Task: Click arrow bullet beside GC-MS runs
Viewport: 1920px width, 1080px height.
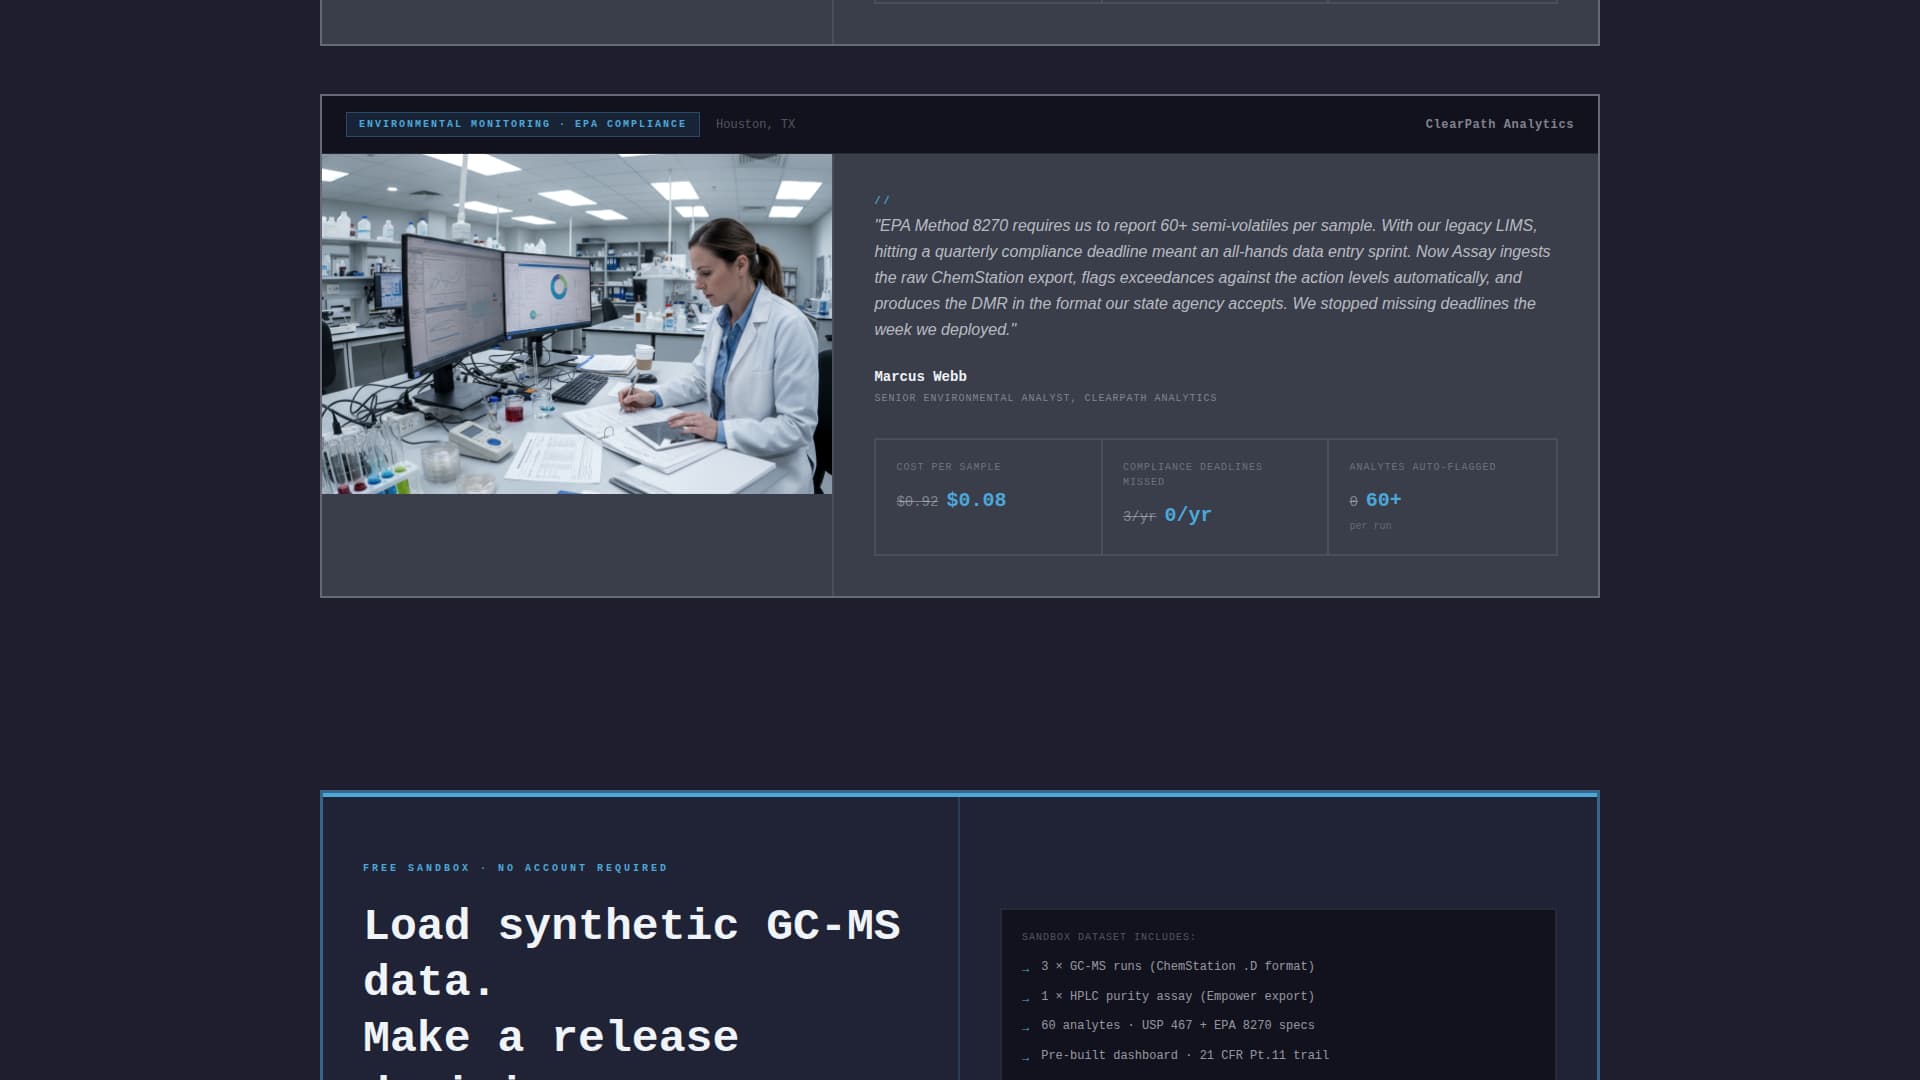Action: [1025, 969]
